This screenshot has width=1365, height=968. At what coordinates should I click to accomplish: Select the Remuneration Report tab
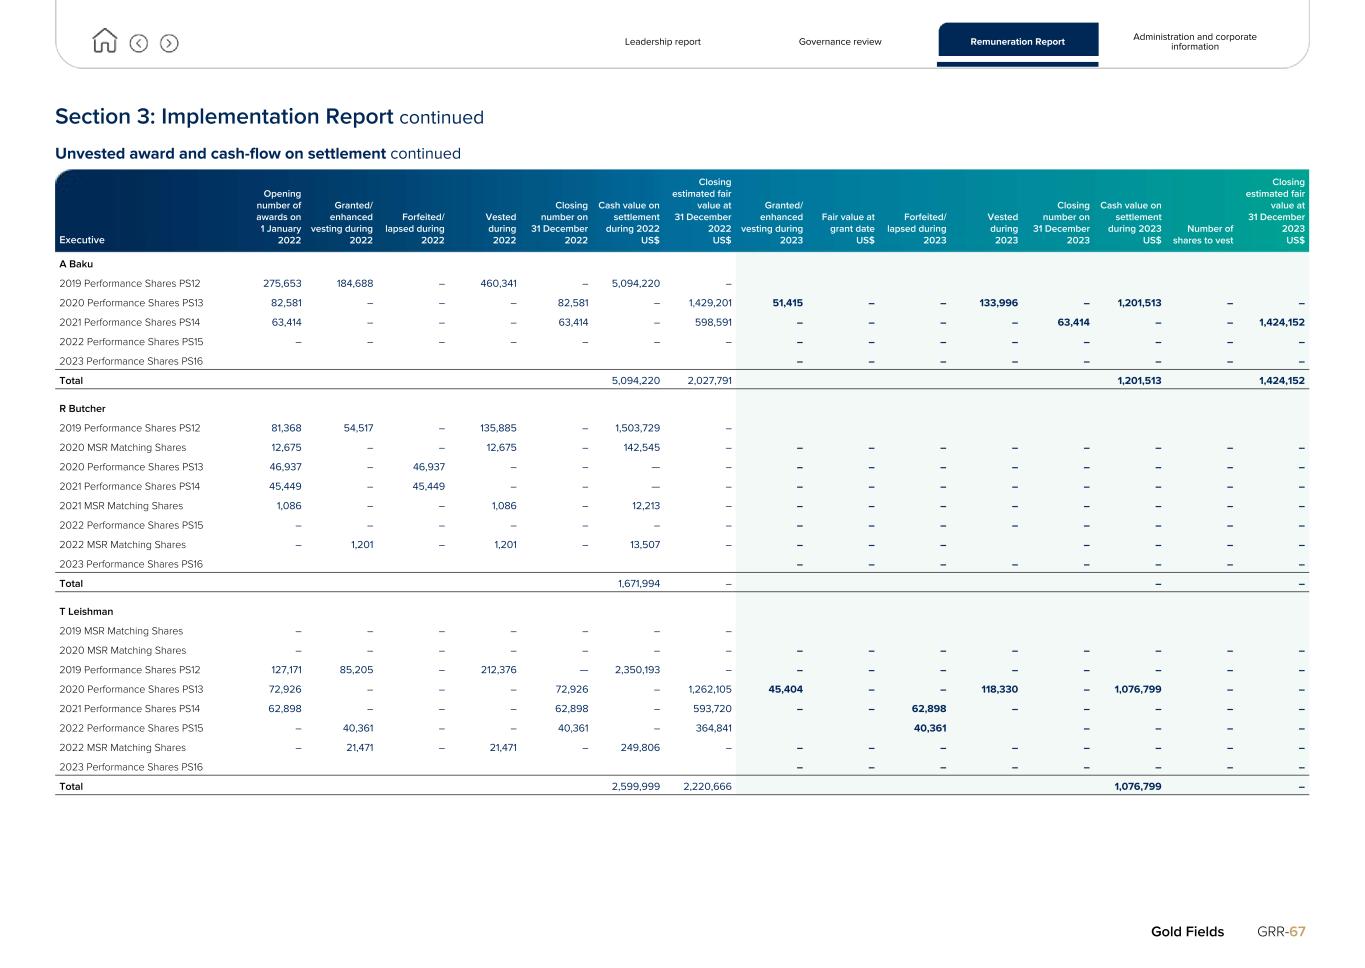1017,42
